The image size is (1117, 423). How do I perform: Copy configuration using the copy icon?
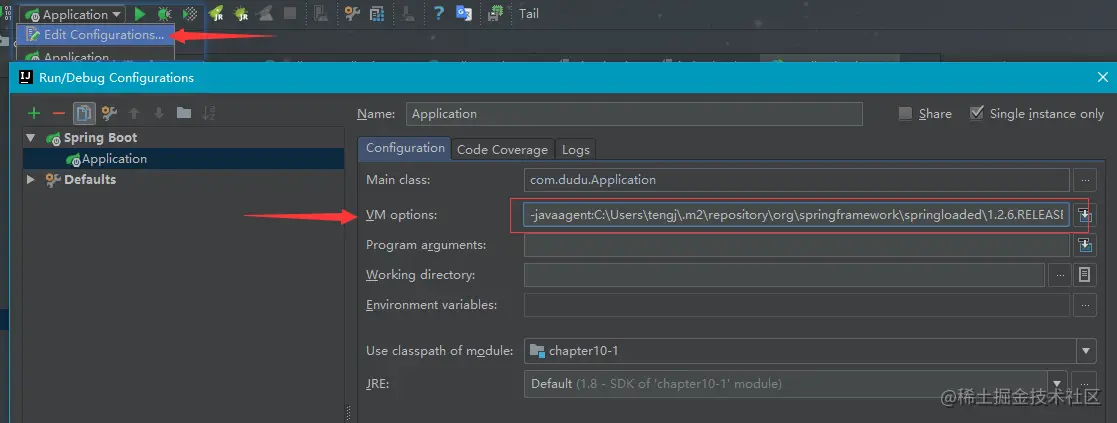(84, 113)
